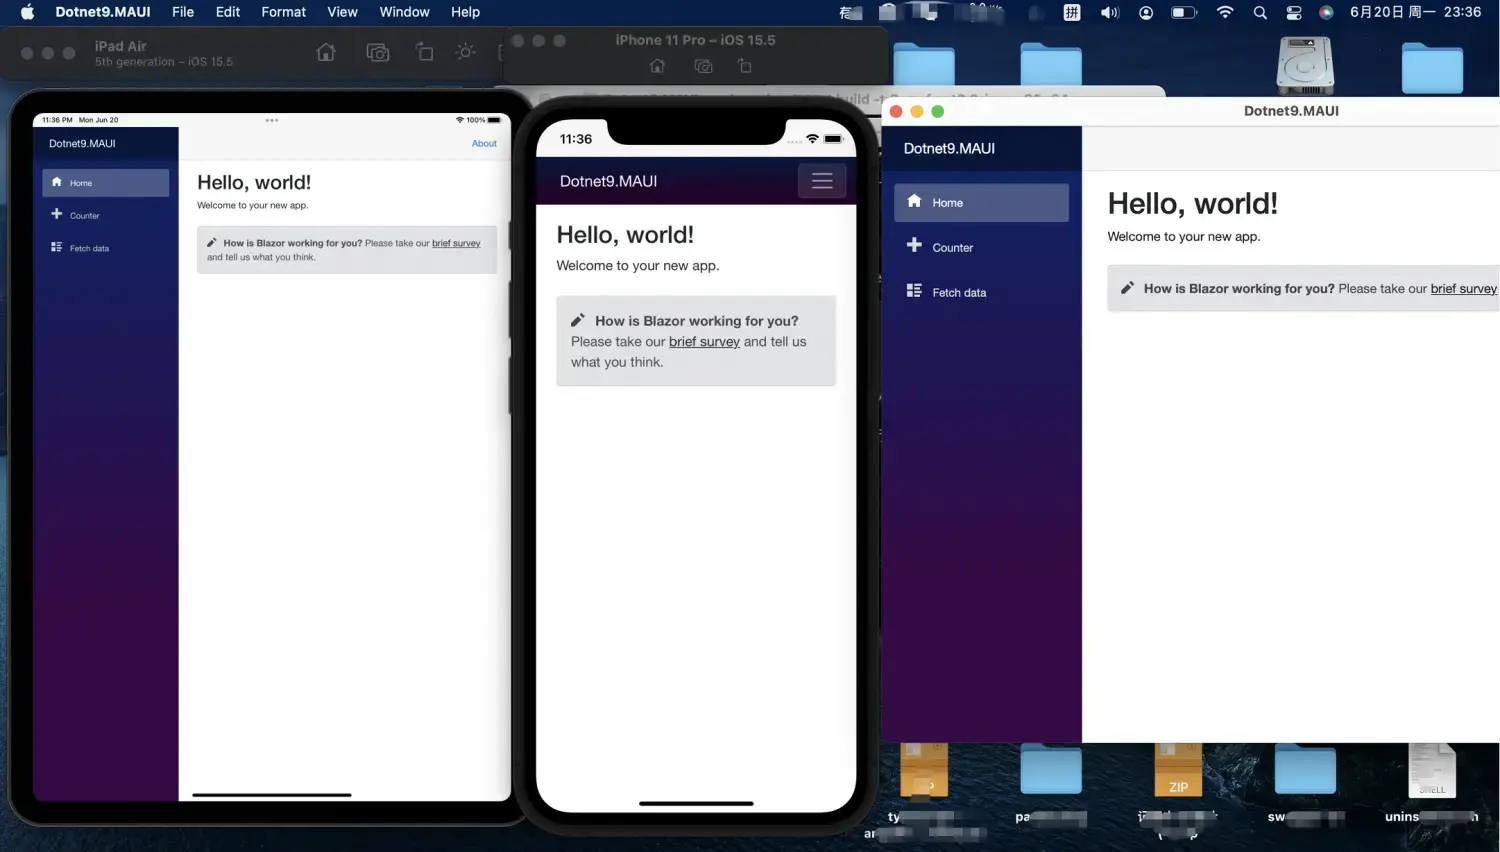Open the Wi-Fi status menu
1500x852 pixels.
pos(1225,12)
